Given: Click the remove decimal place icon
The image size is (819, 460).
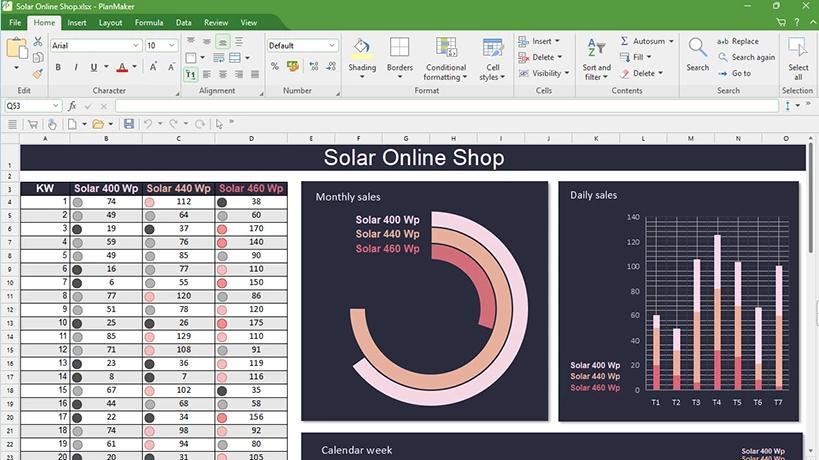Looking at the screenshot, I should 331,66.
